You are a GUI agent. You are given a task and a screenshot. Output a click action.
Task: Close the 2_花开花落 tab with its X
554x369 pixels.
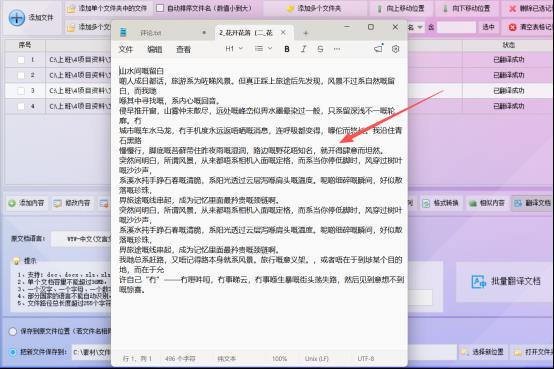(283, 33)
